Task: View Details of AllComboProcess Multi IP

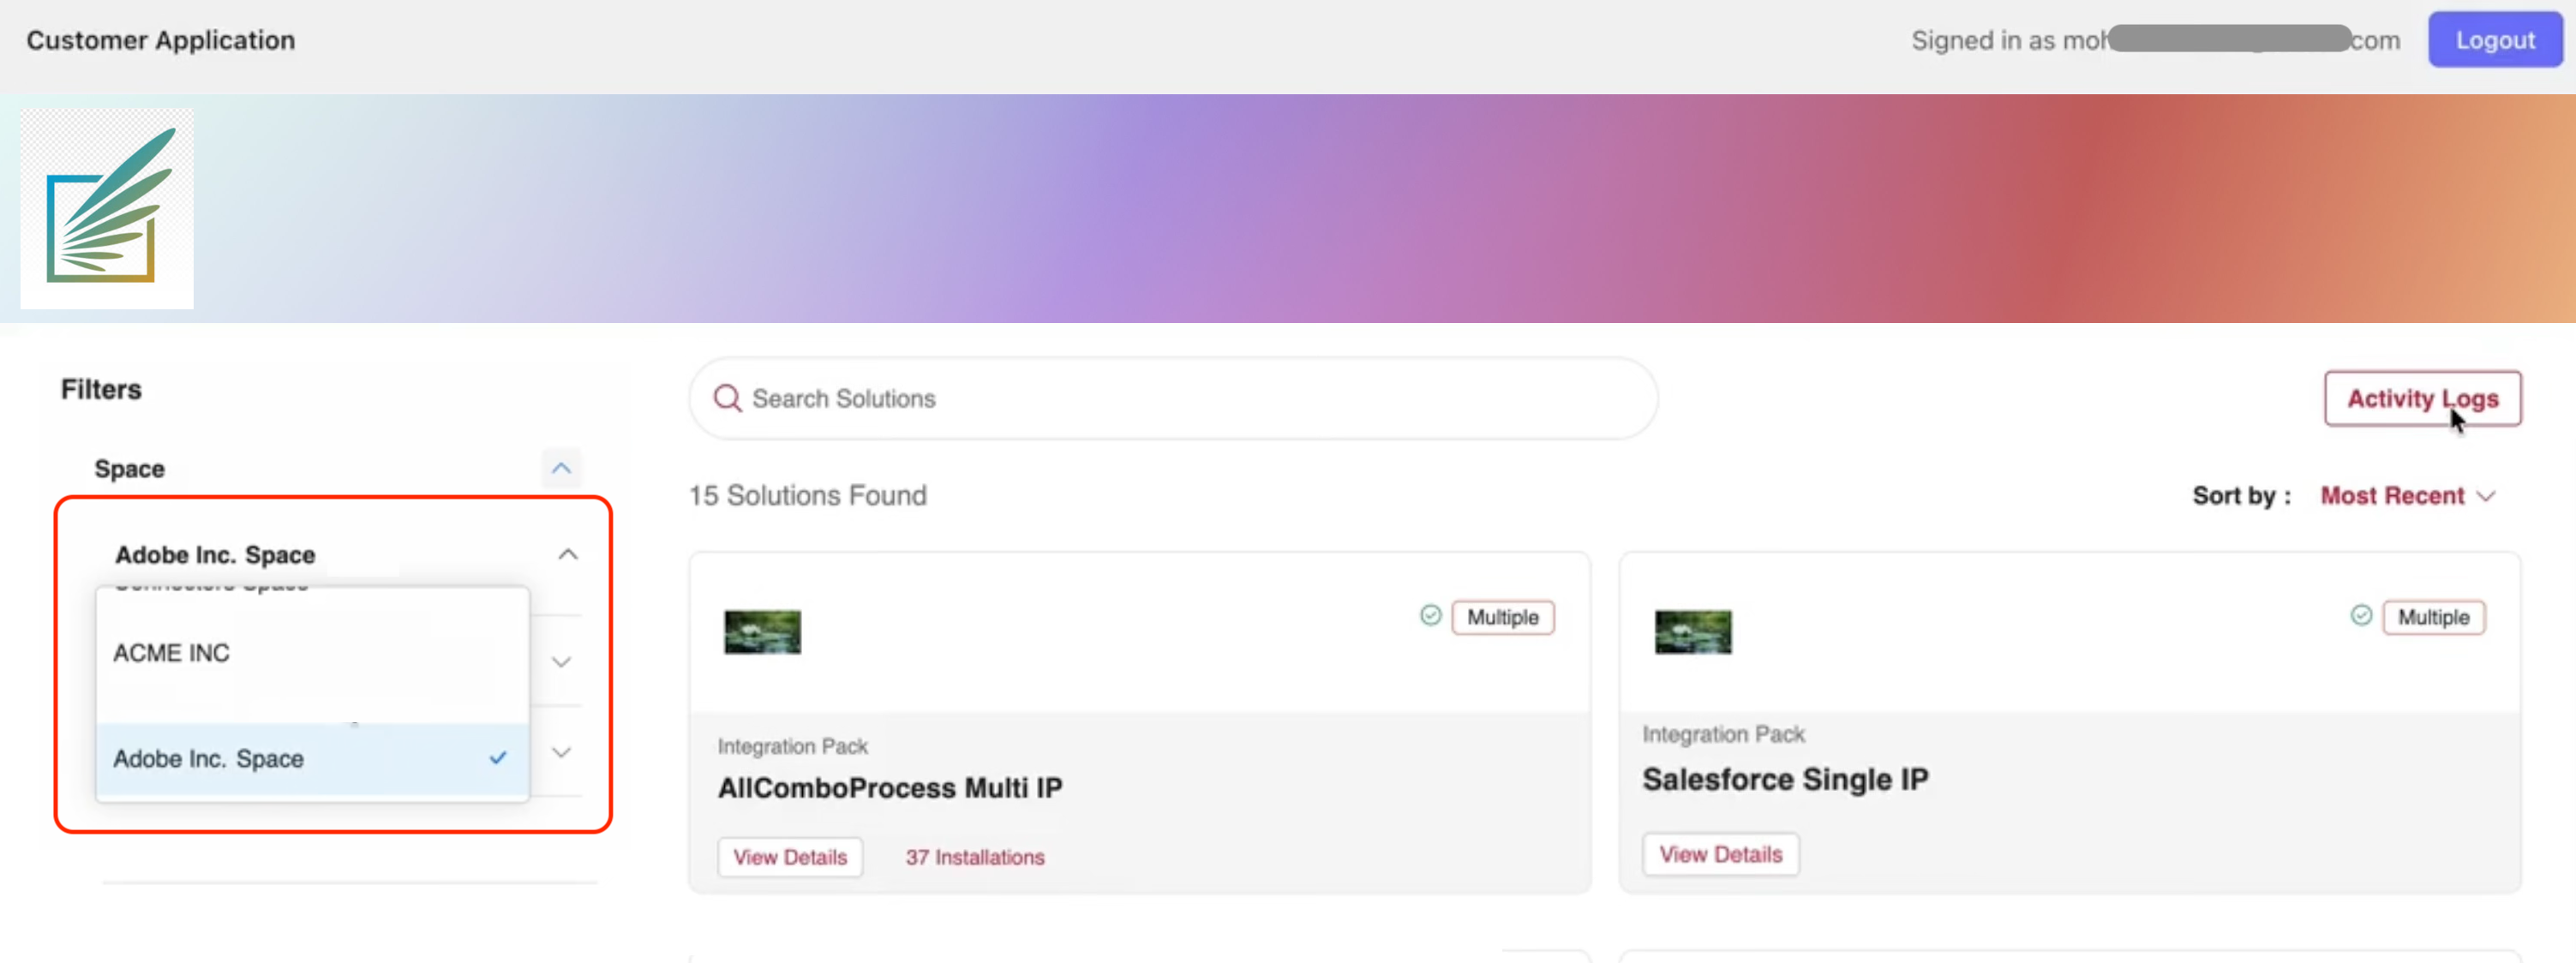Action: 789,857
